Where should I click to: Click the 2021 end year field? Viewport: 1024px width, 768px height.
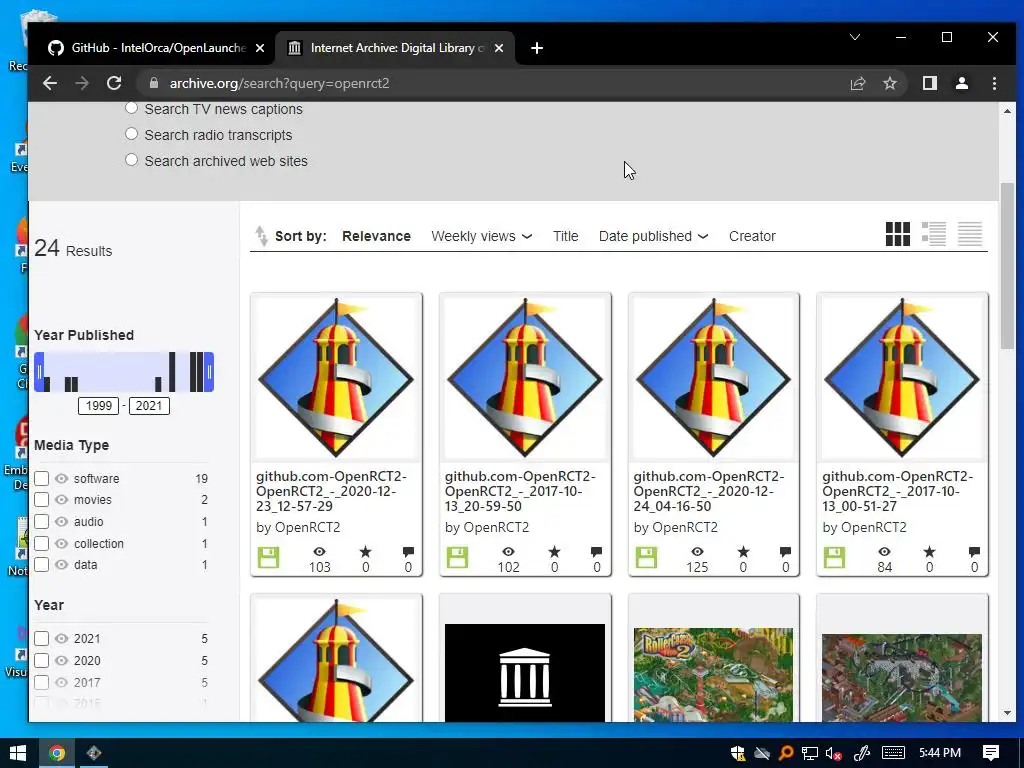pyautogui.click(x=149, y=406)
